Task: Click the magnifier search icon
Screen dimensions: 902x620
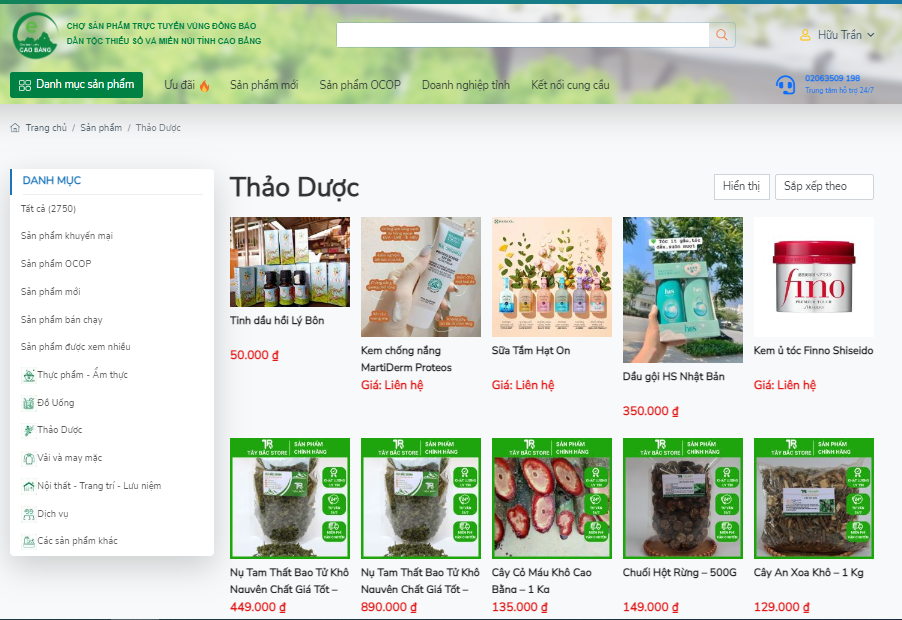Action: [722, 35]
